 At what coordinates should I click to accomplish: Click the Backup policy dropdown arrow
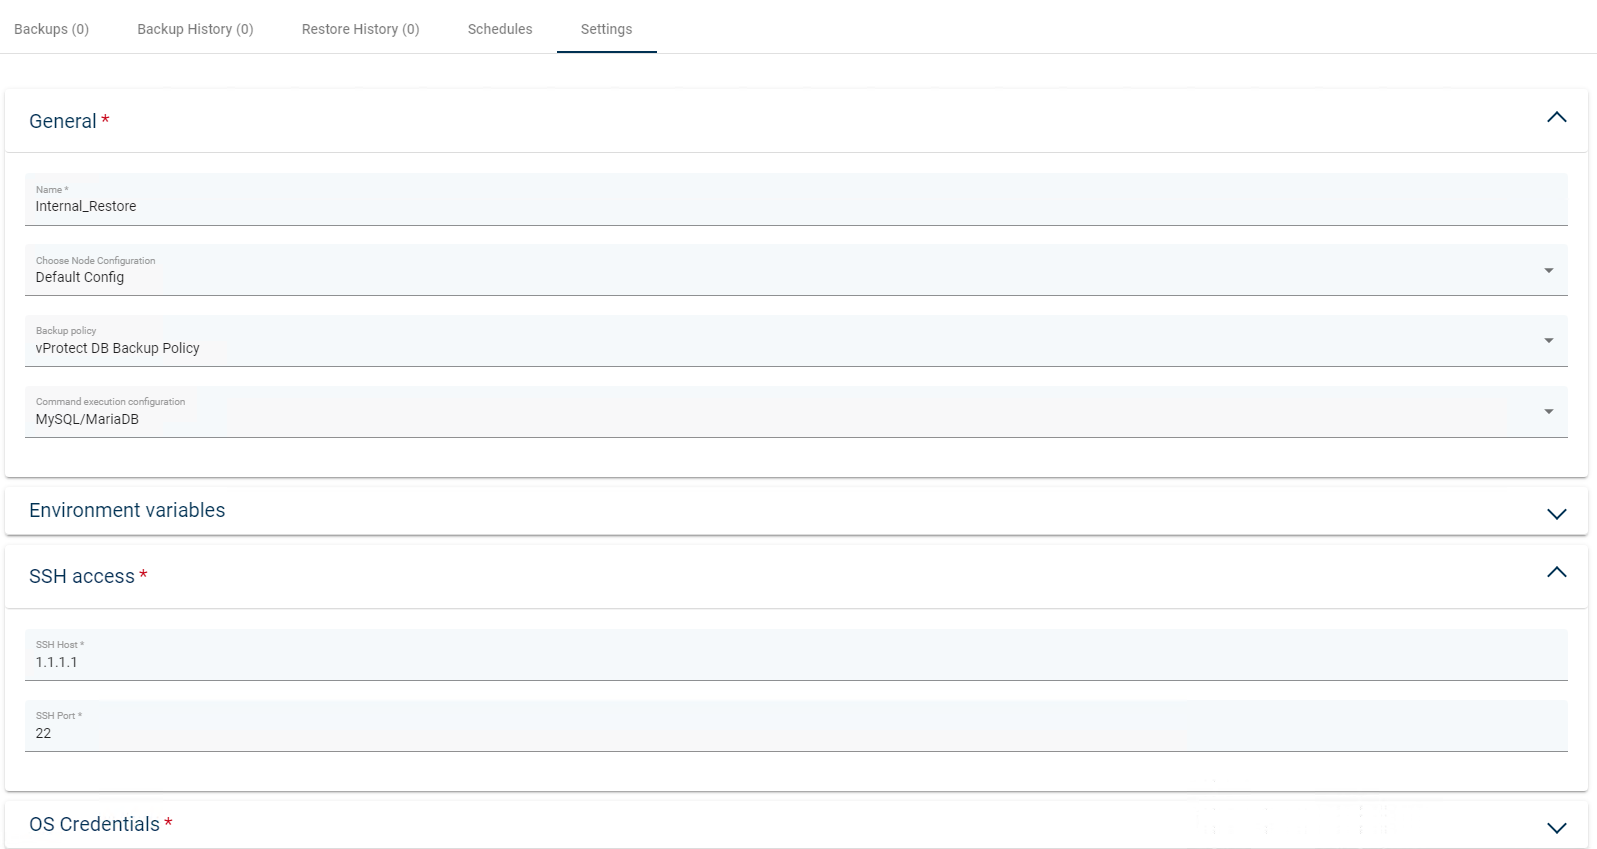click(1548, 341)
